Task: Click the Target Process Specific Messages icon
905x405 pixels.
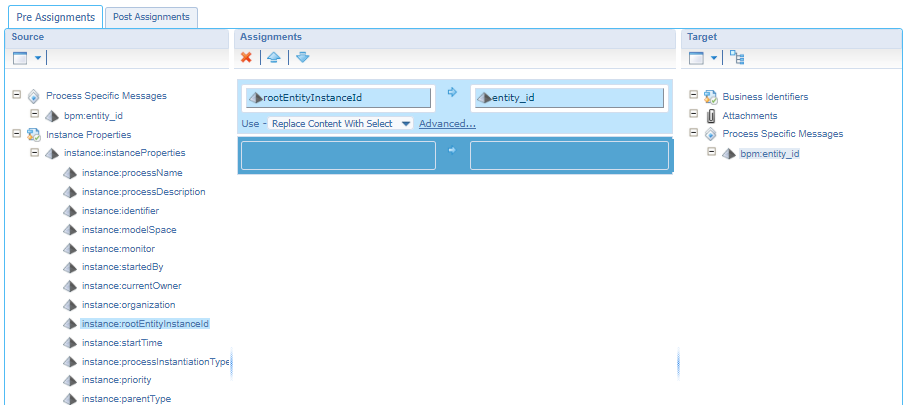Action: point(710,134)
